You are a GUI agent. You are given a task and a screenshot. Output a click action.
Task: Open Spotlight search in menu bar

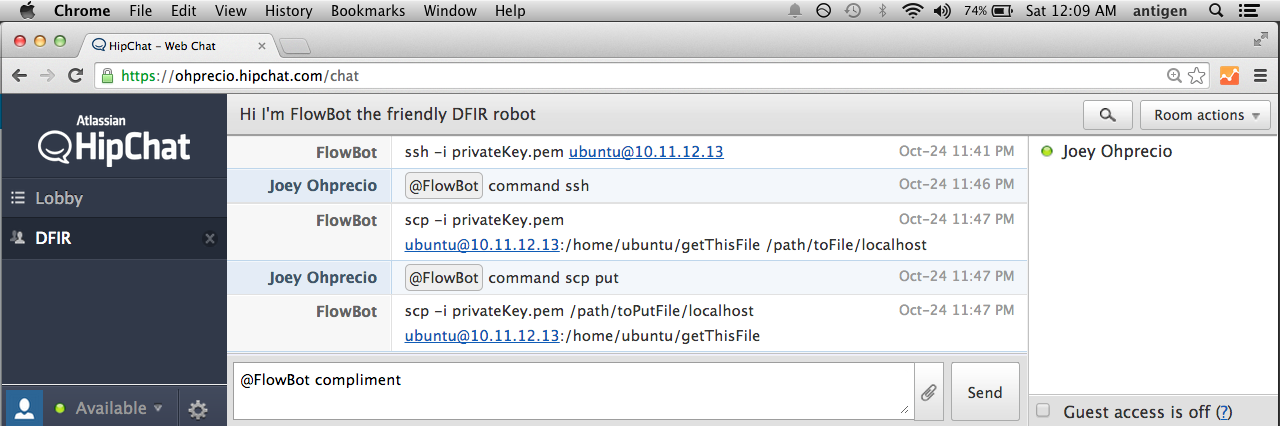(x=1217, y=11)
